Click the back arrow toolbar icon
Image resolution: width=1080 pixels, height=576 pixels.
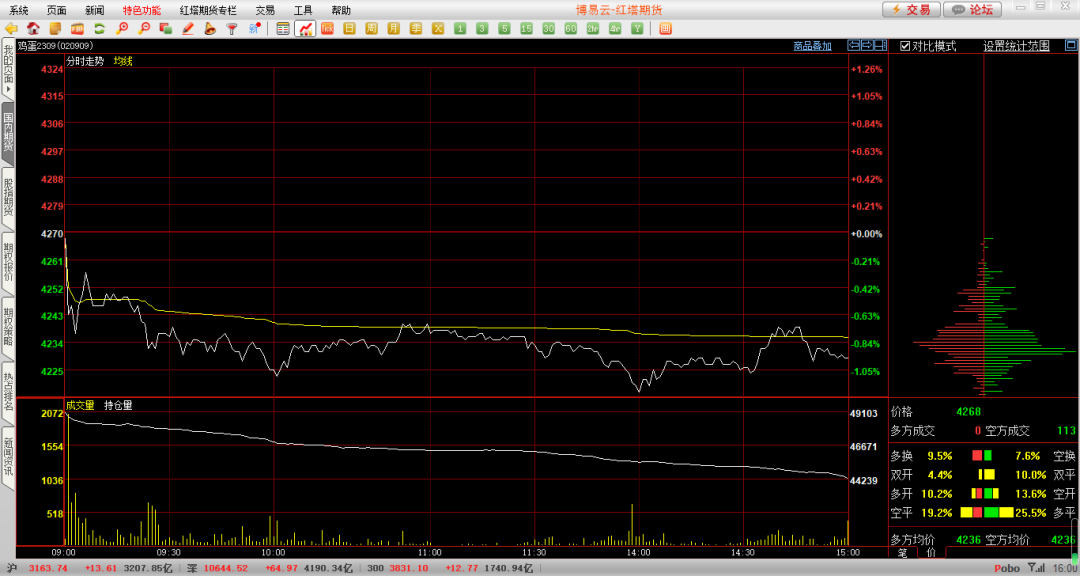(12, 29)
